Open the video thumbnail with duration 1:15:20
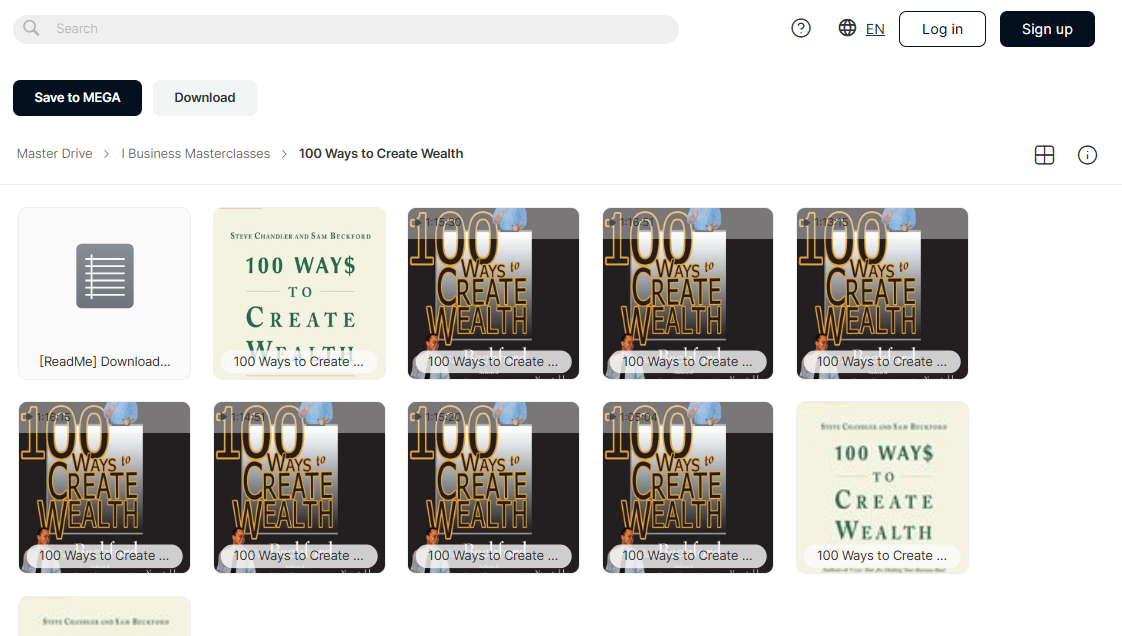The height and width of the screenshot is (636, 1122). click(x=493, y=487)
